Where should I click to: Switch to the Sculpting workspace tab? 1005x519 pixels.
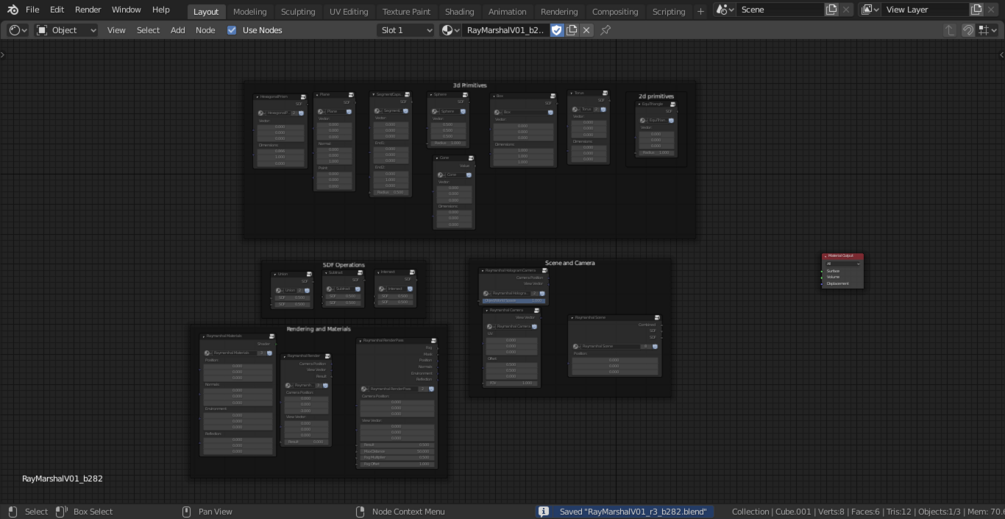tap(298, 12)
